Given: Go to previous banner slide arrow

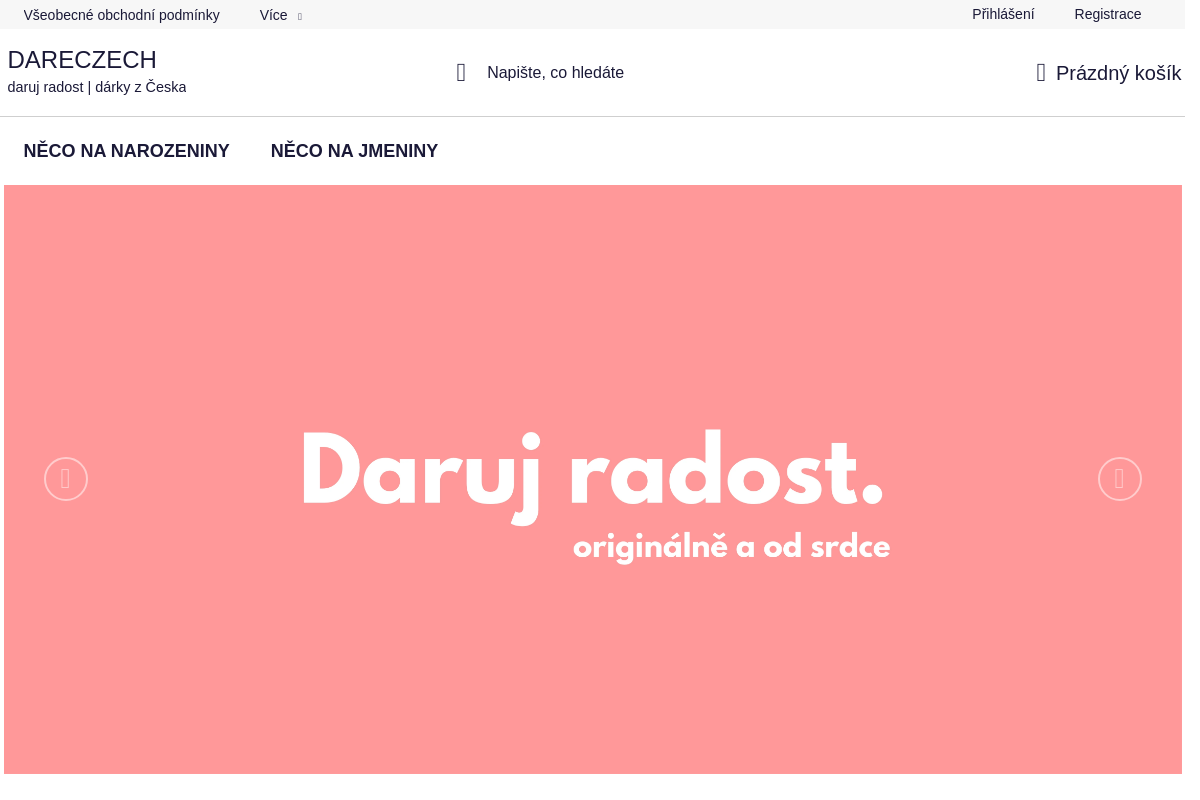Looking at the screenshot, I should pyautogui.click(x=66, y=479).
